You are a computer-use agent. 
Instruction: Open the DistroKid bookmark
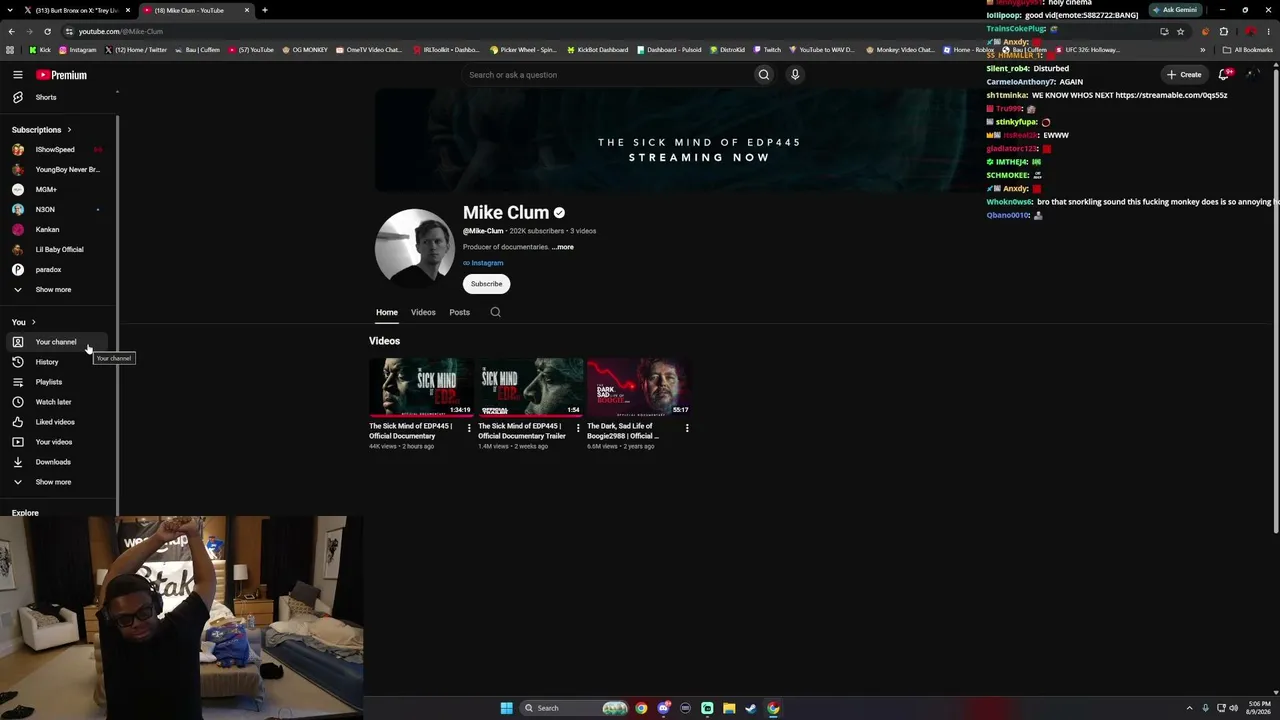728,50
